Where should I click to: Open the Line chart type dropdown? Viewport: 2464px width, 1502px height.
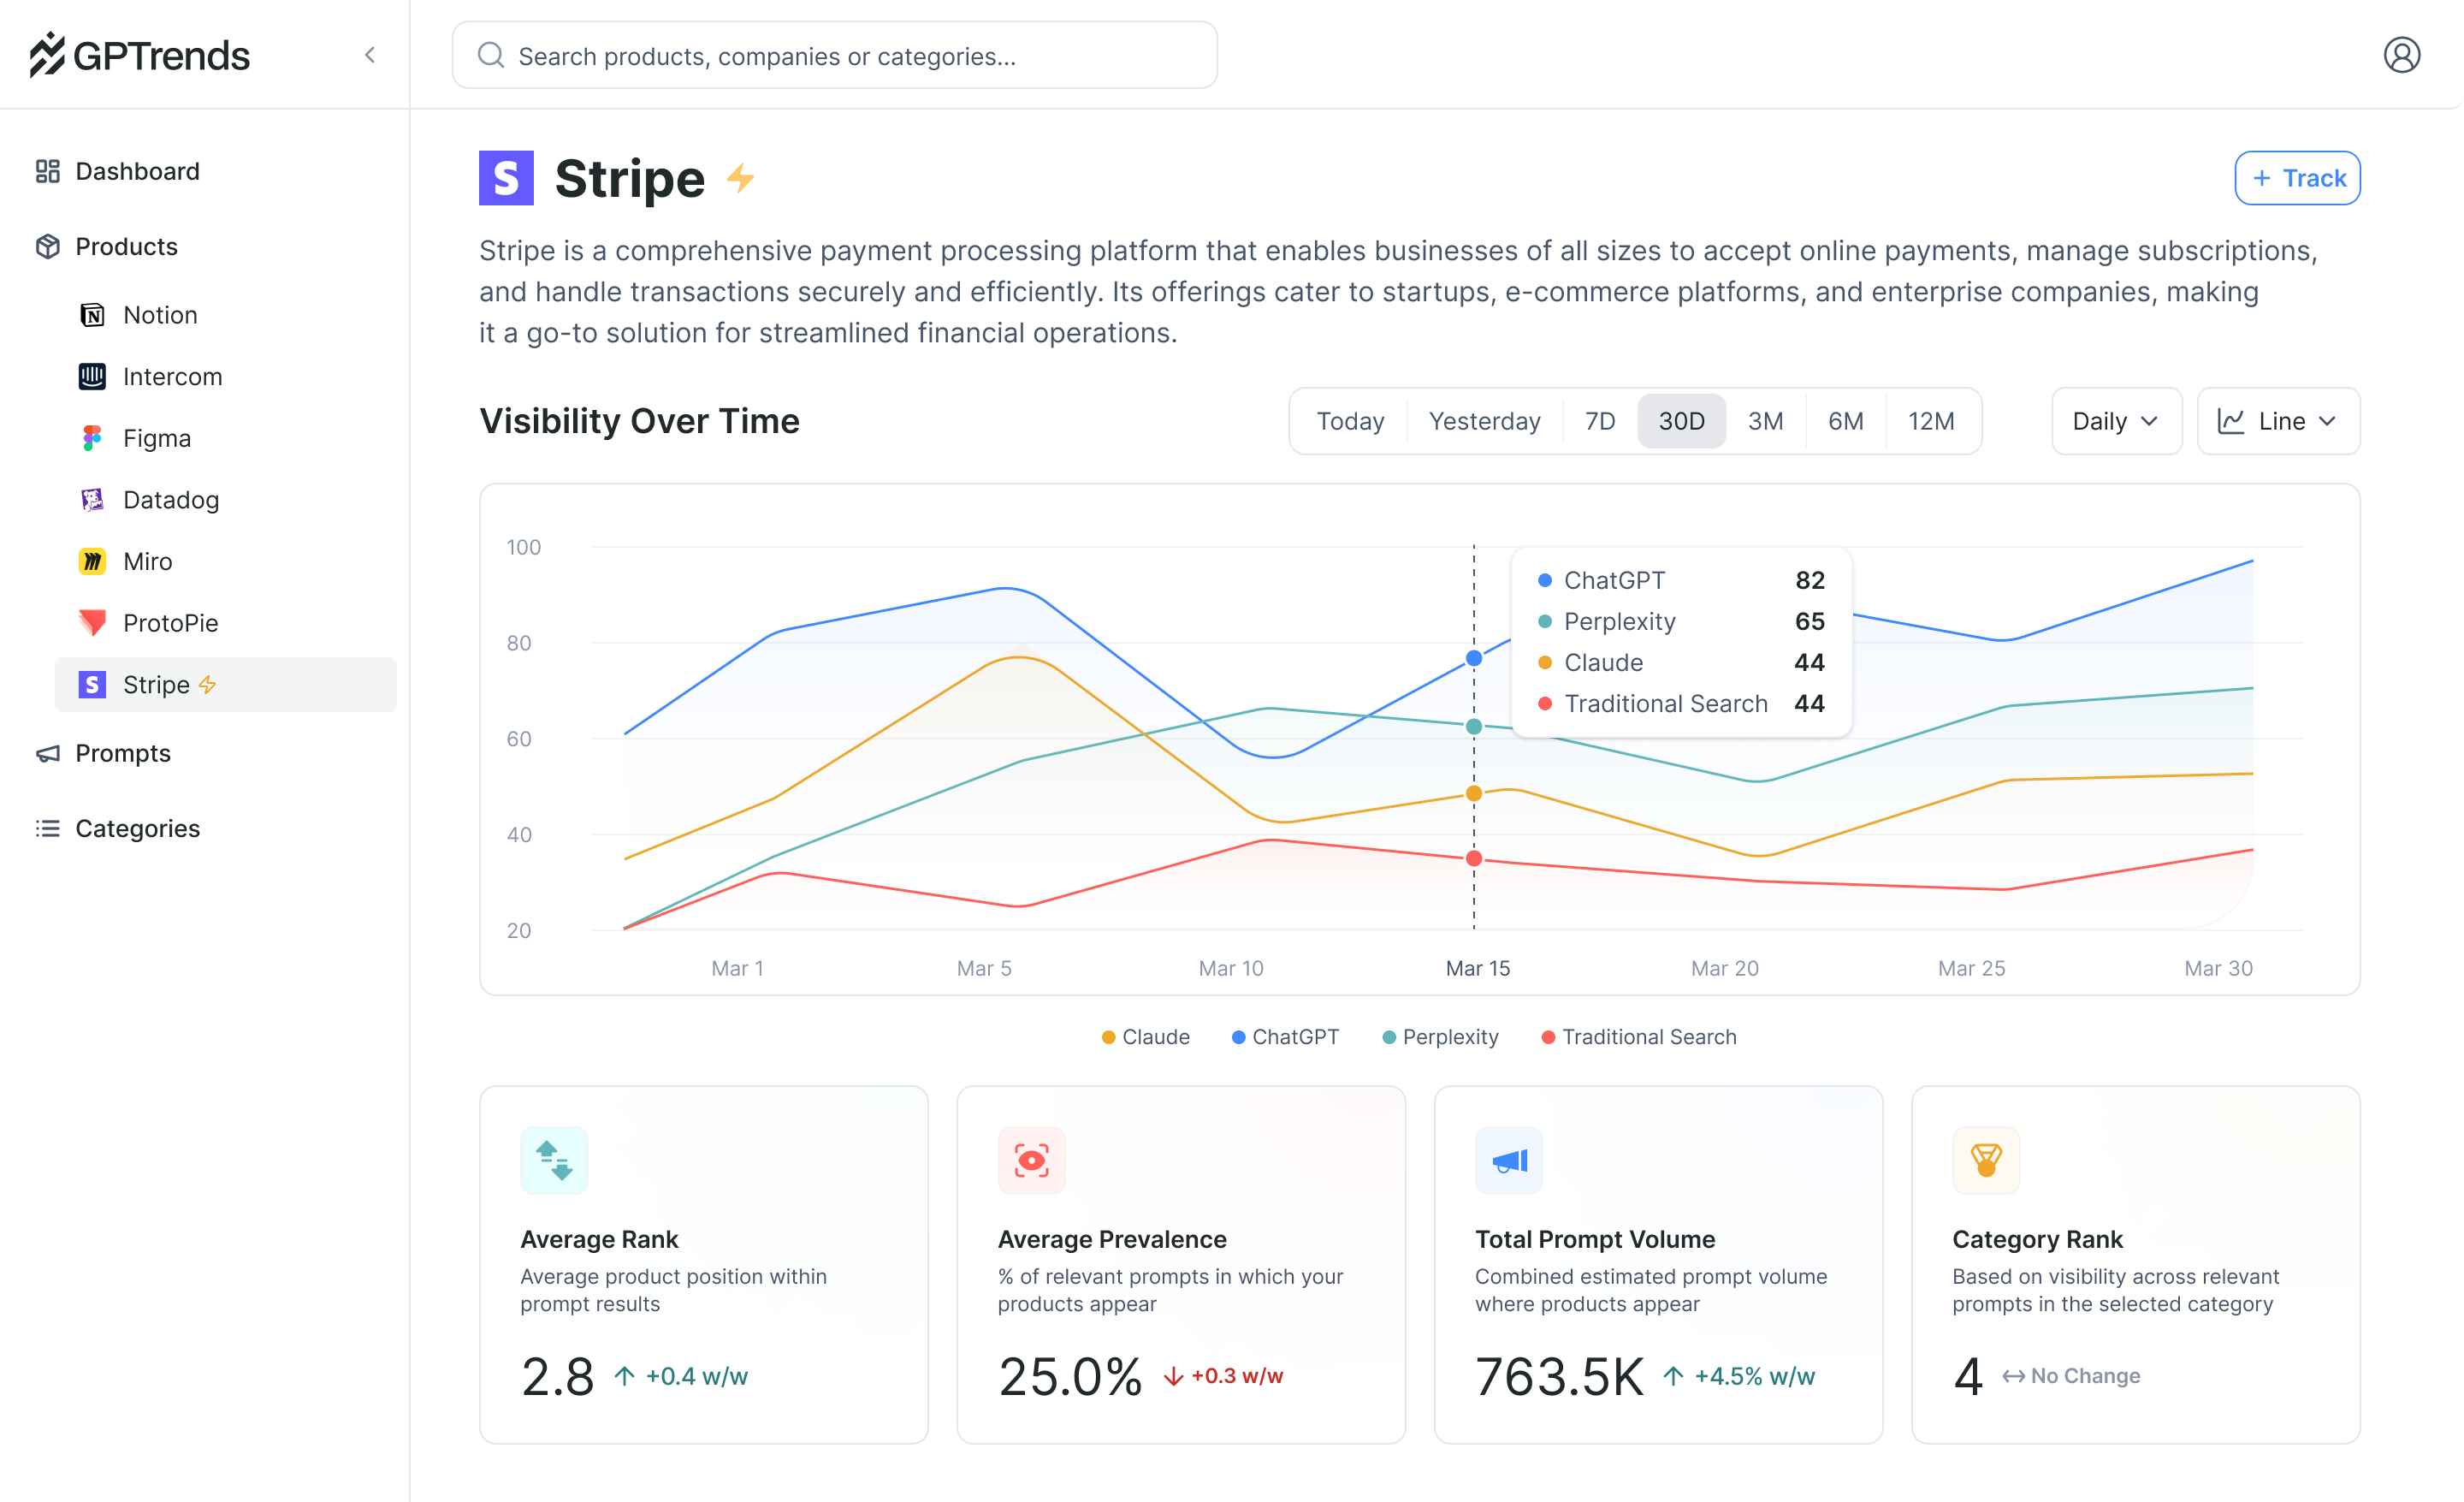click(2278, 421)
